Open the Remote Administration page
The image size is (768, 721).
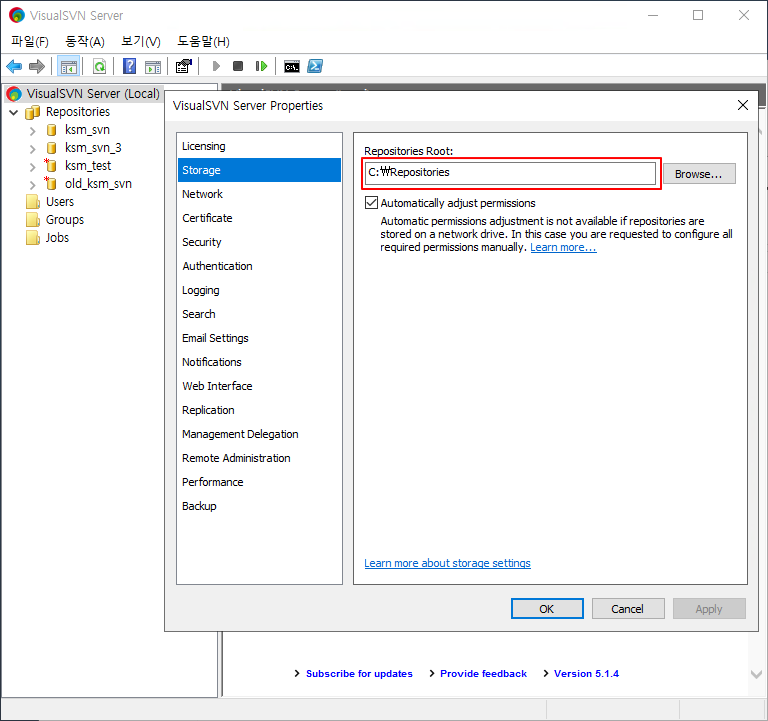(x=260, y=458)
